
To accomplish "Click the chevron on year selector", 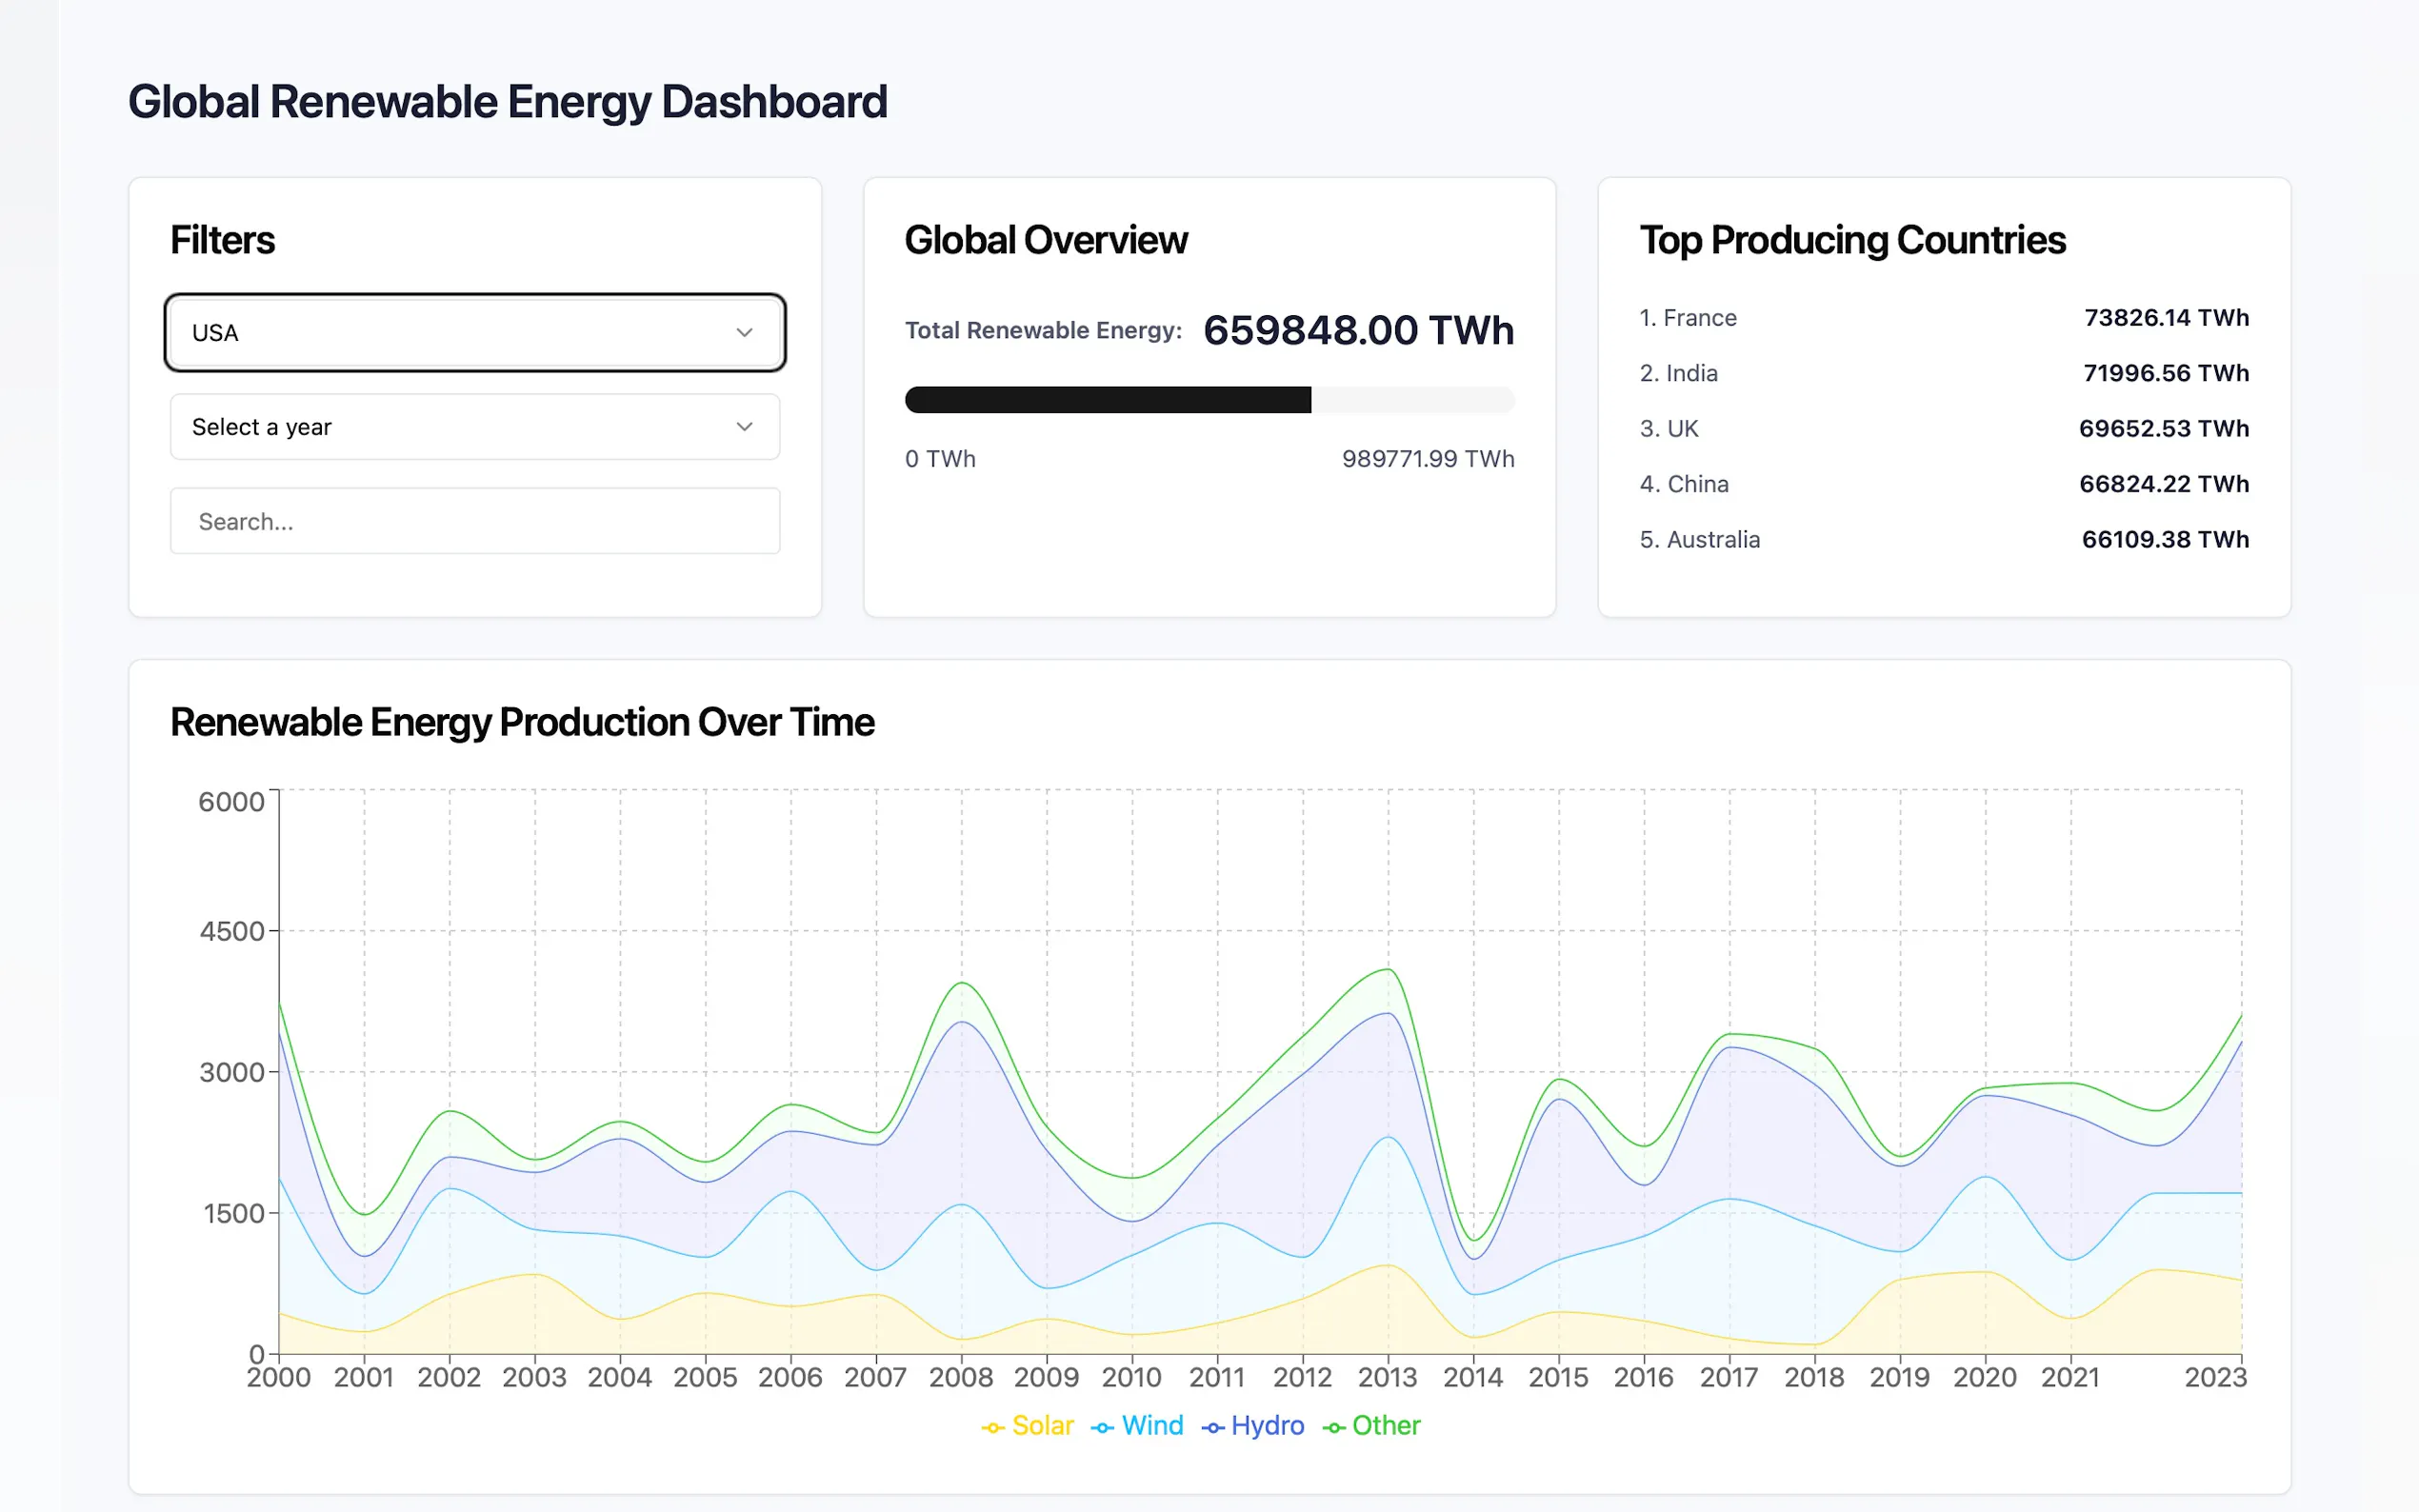I will point(744,427).
